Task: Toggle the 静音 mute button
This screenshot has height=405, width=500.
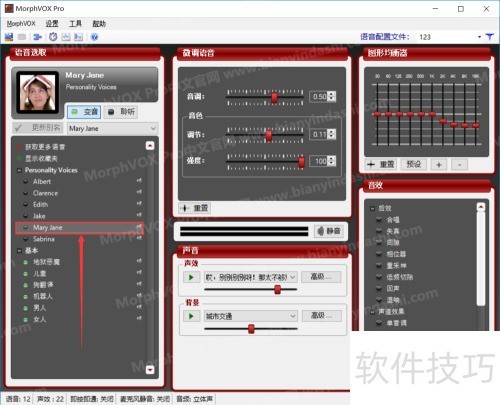Action: tap(329, 231)
